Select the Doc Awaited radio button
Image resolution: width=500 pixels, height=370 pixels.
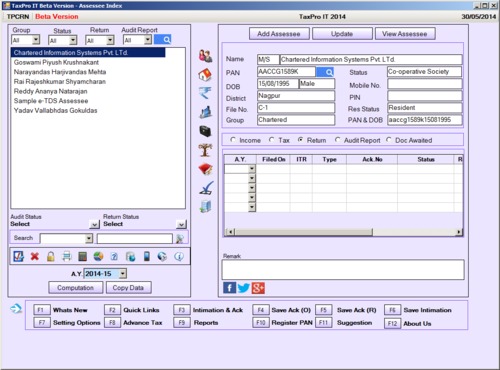[x=389, y=140]
